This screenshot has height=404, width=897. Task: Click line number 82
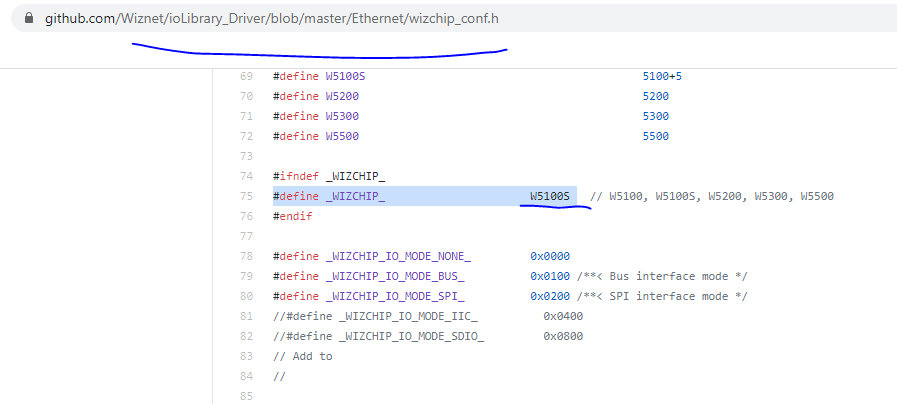[247, 336]
